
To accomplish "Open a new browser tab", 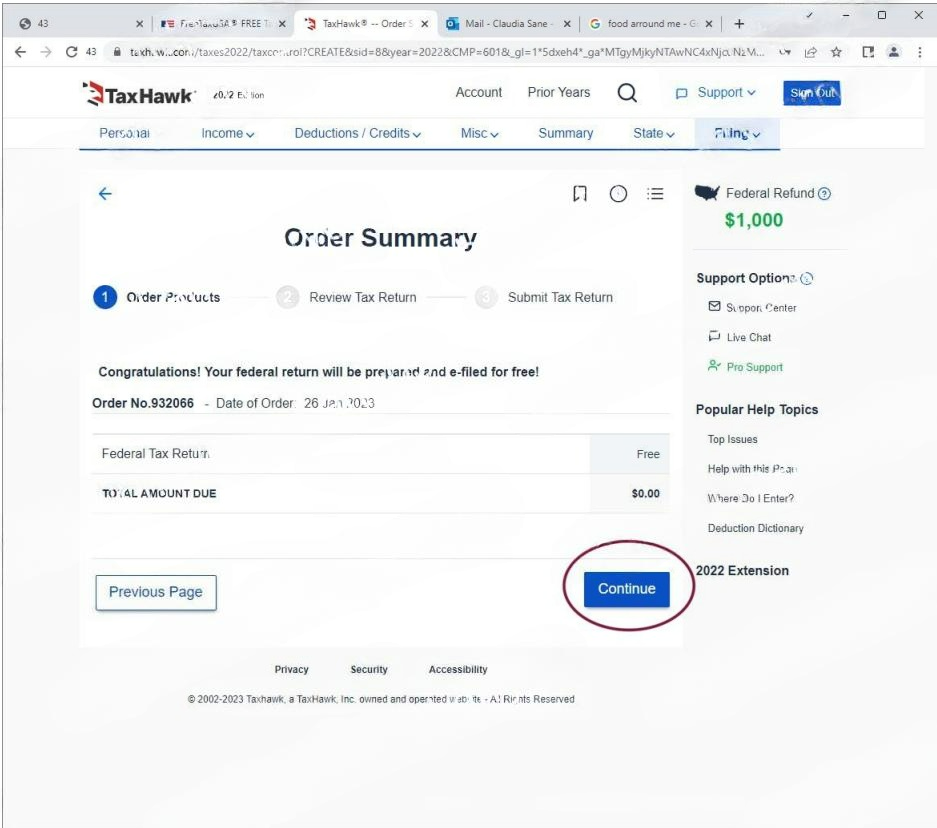I will point(739,24).
